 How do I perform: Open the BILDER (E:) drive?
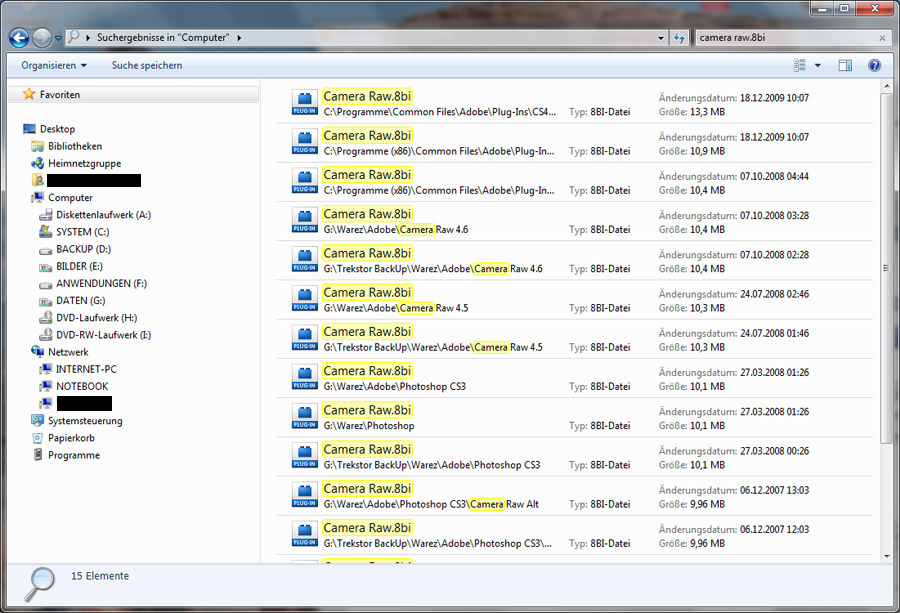[x=79, y=266]
